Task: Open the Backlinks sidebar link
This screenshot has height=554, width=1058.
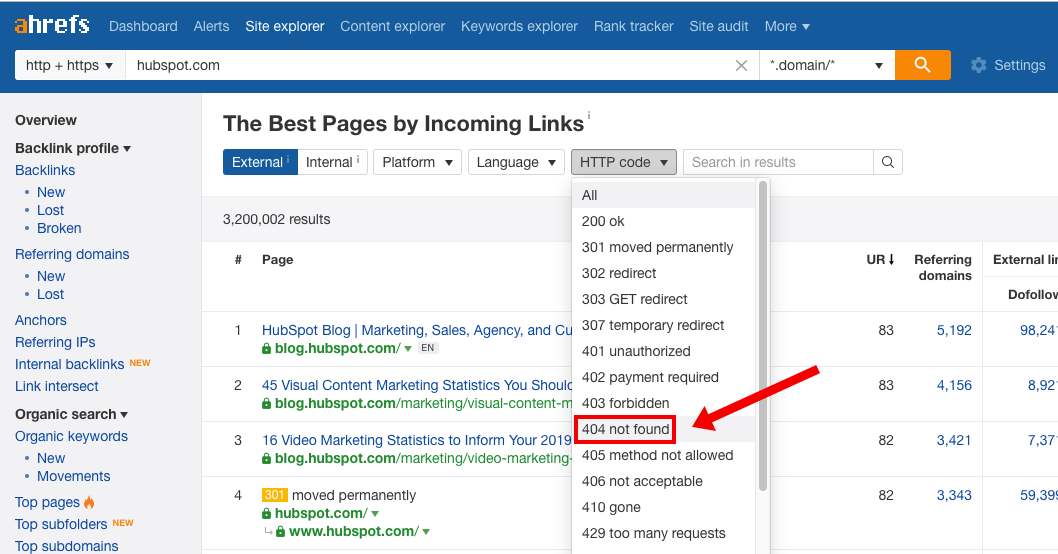Action: [x=45, y=170]
